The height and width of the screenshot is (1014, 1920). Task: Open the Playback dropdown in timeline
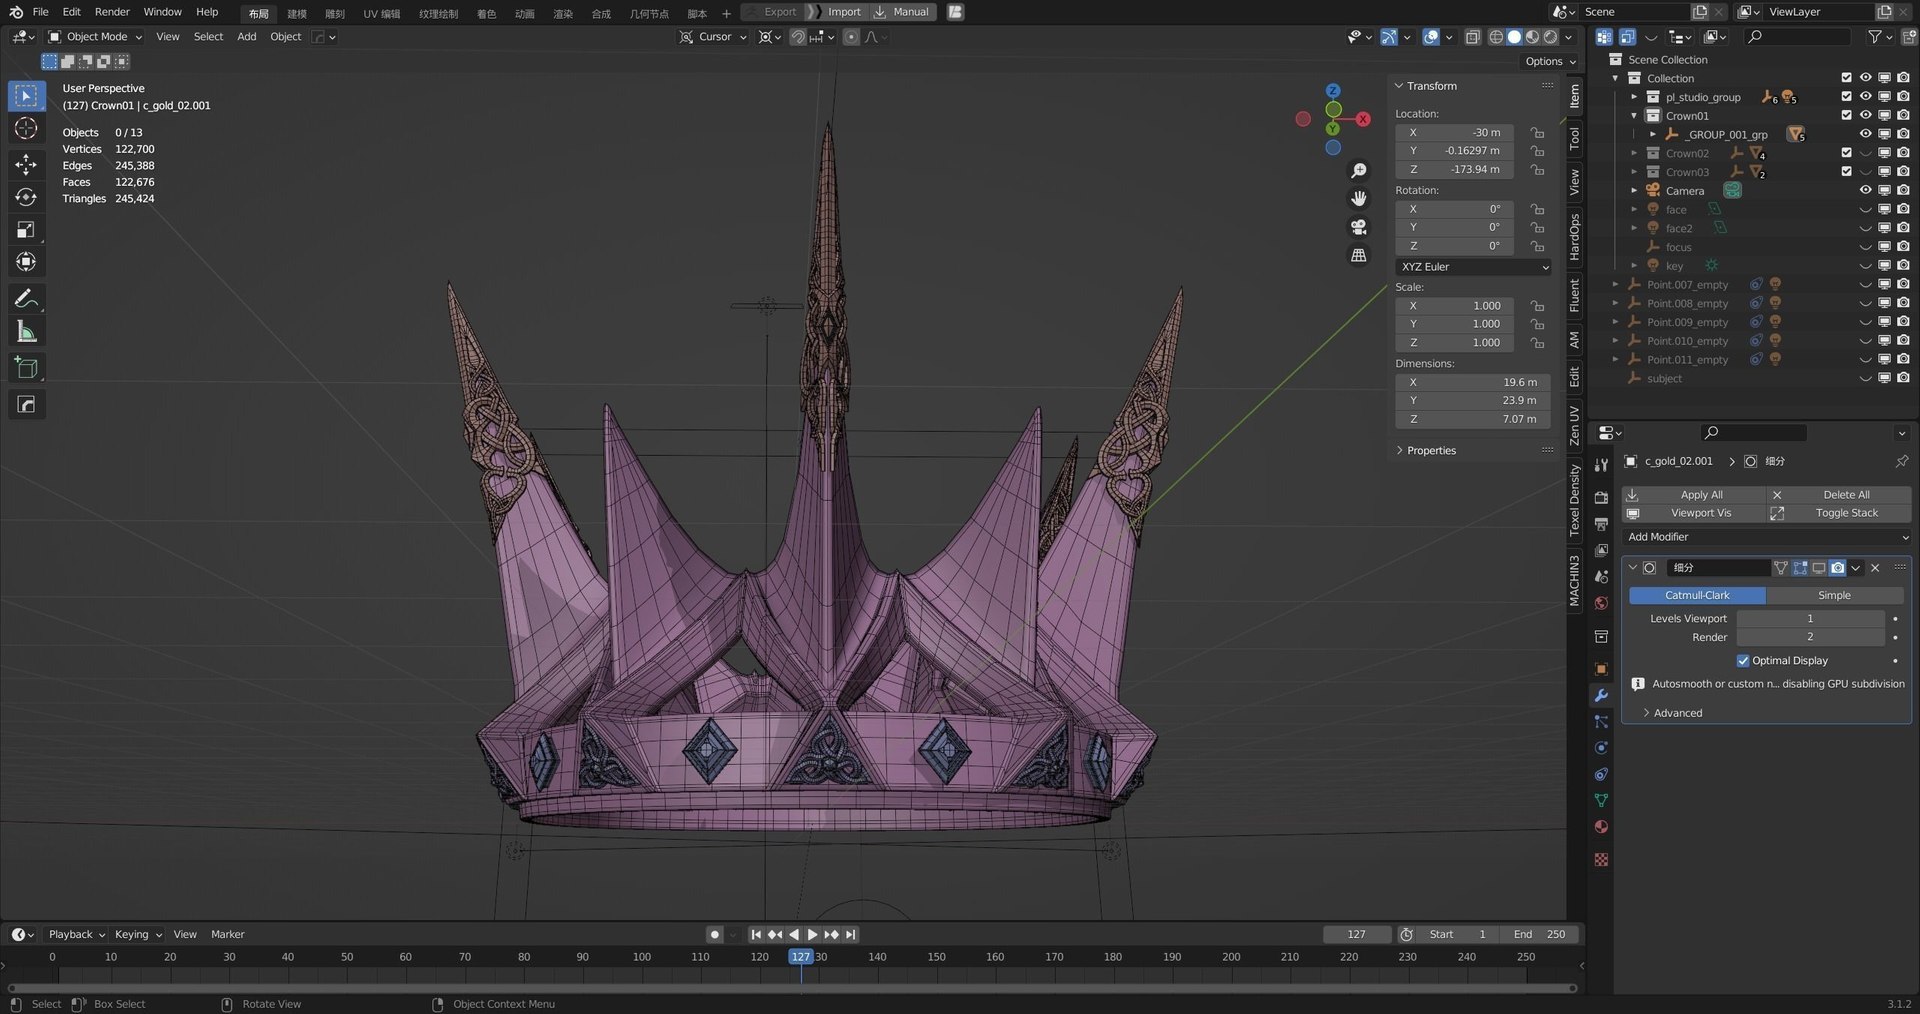tap(77, 934)
